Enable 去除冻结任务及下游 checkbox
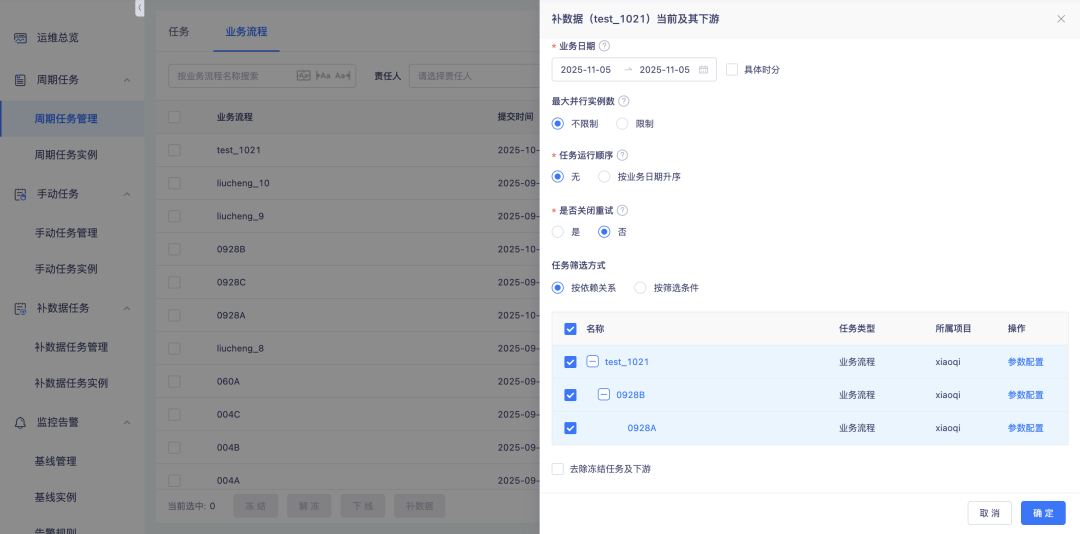 [558, 469]
